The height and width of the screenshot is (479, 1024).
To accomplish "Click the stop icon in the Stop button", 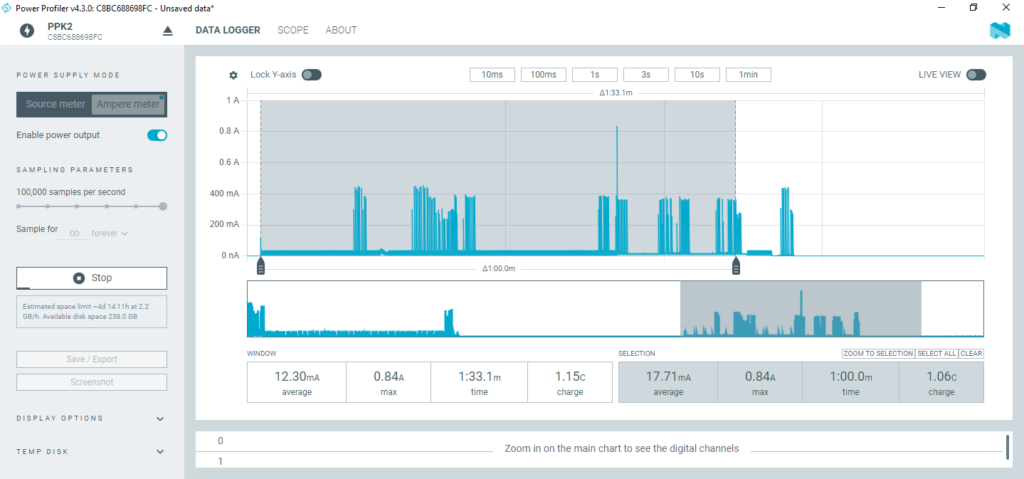I will coord(79,278).
